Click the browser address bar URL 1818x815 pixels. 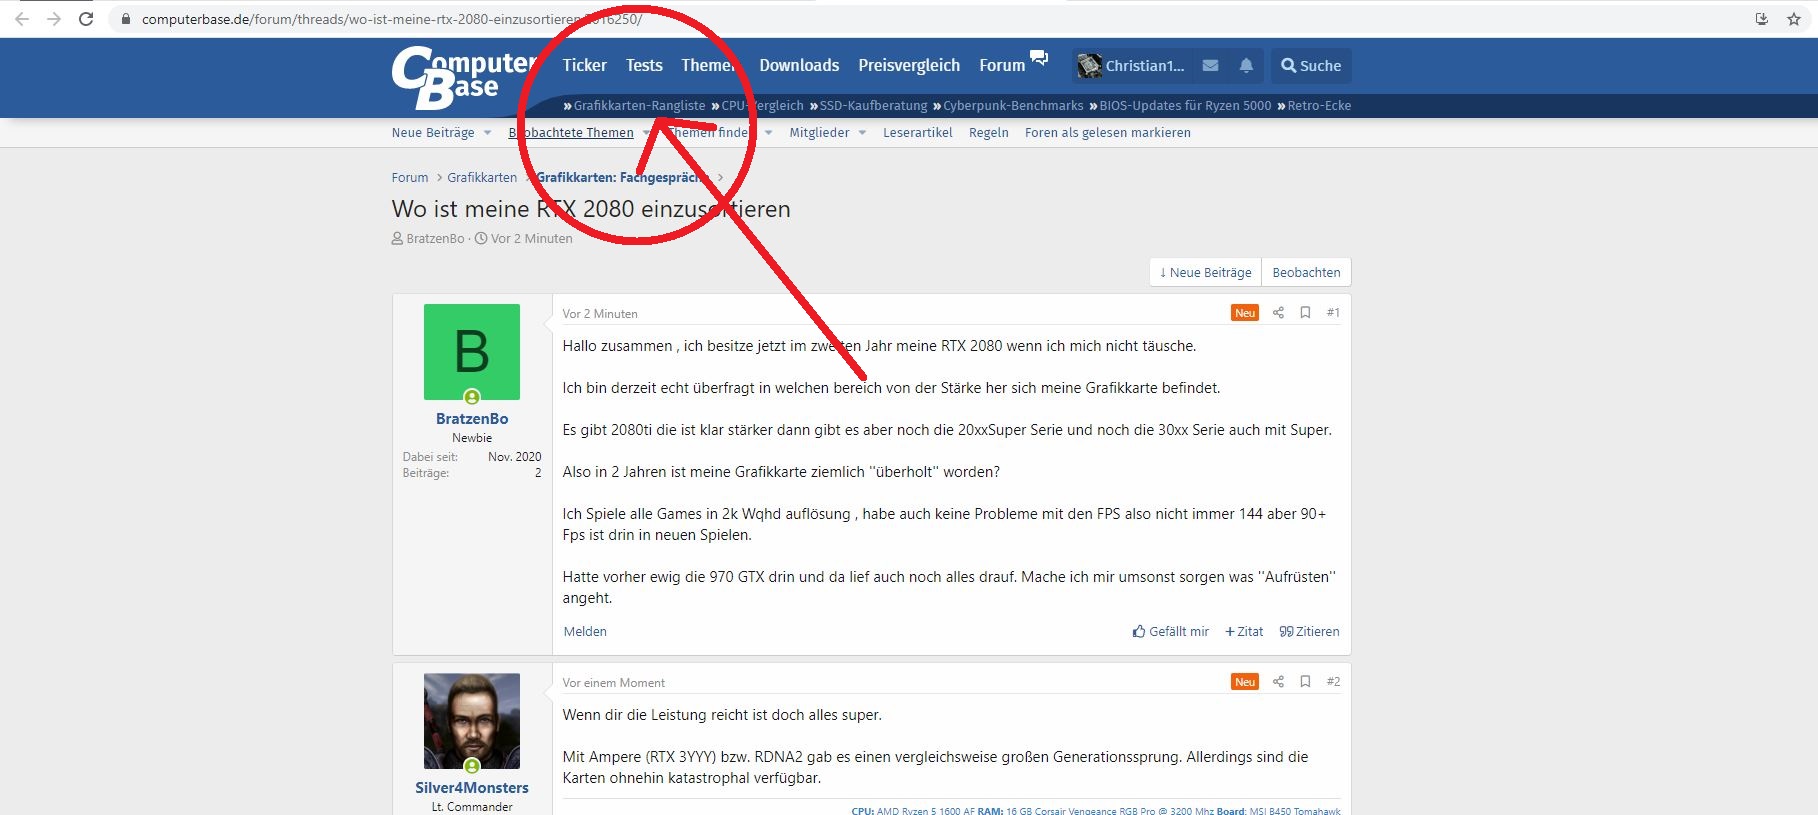coord(392,19)
